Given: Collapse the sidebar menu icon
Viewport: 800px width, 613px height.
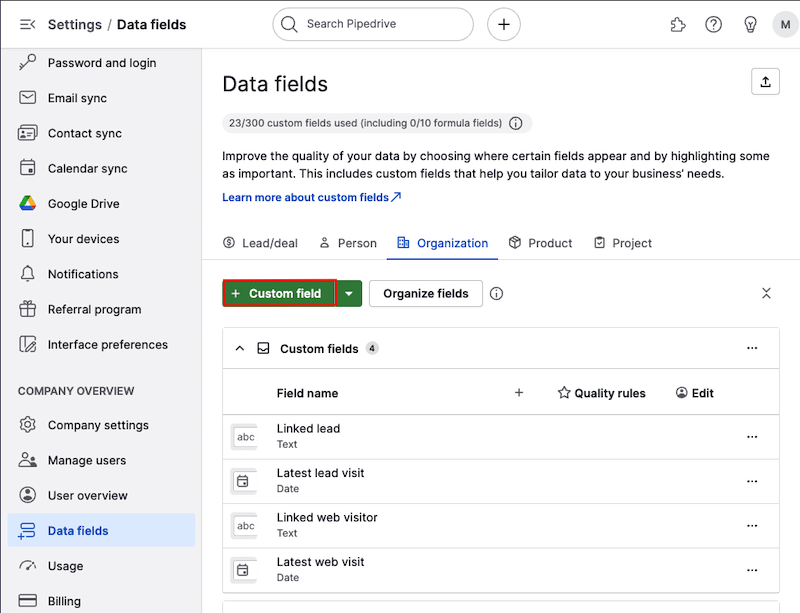Looking at the screenshot, I should click(28, 24).
